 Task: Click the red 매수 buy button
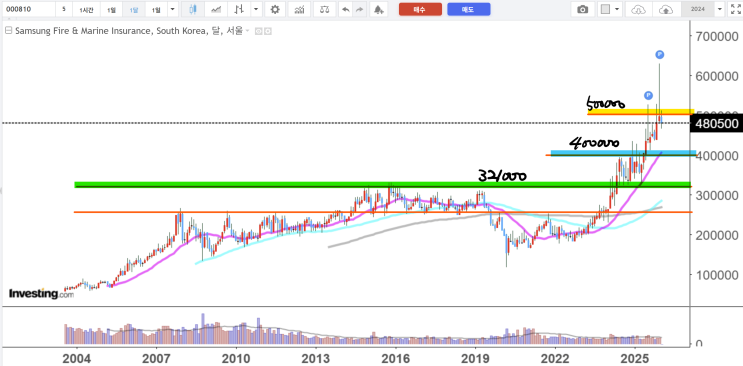(420, 9)
